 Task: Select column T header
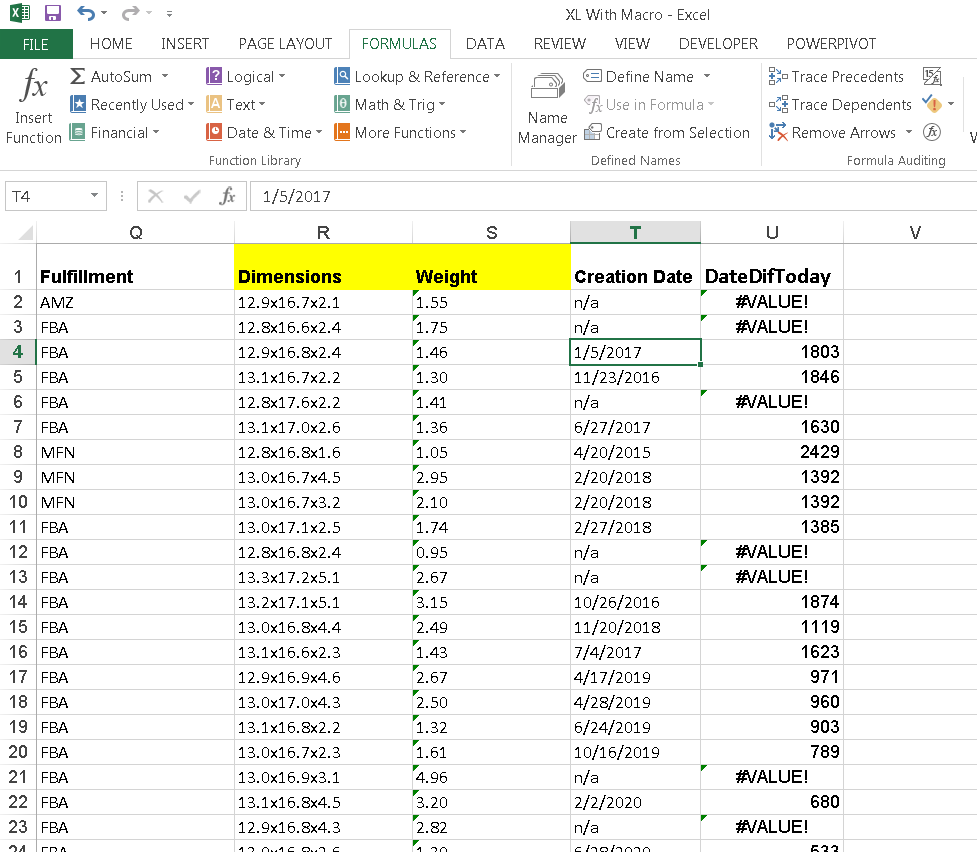tap(636, 232)
